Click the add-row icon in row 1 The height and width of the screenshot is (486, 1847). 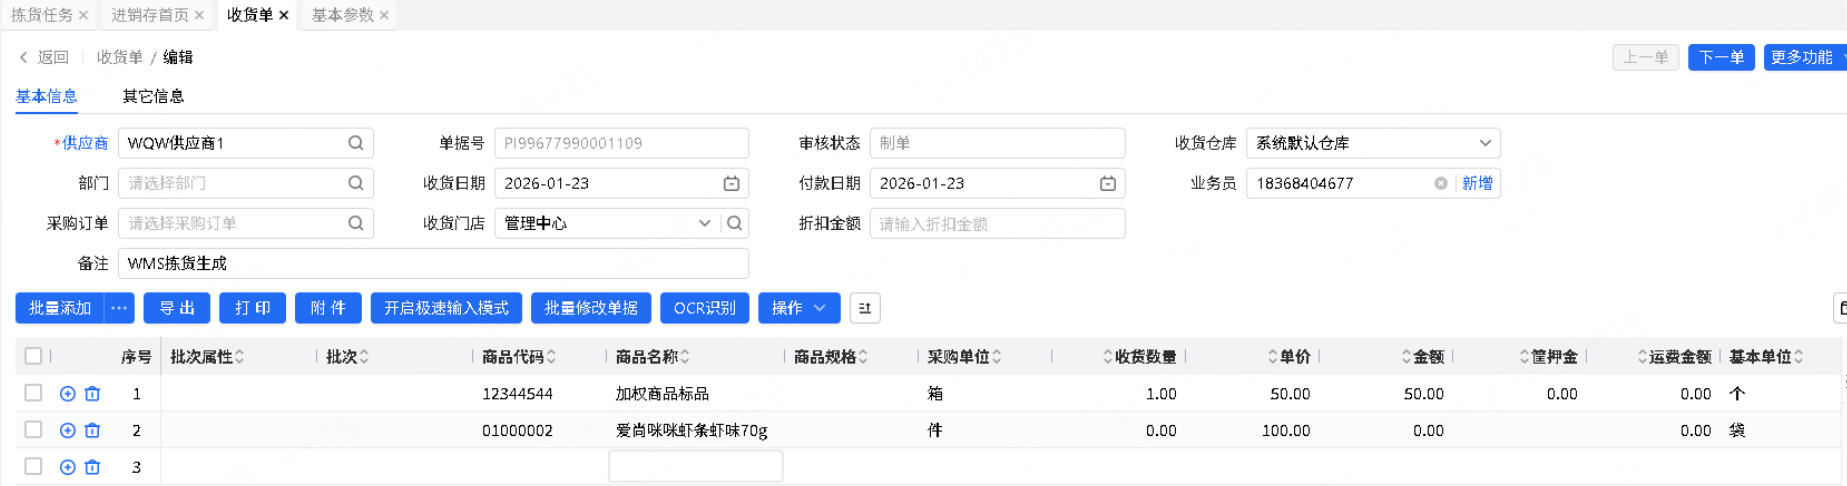click(x=67, y=394)
